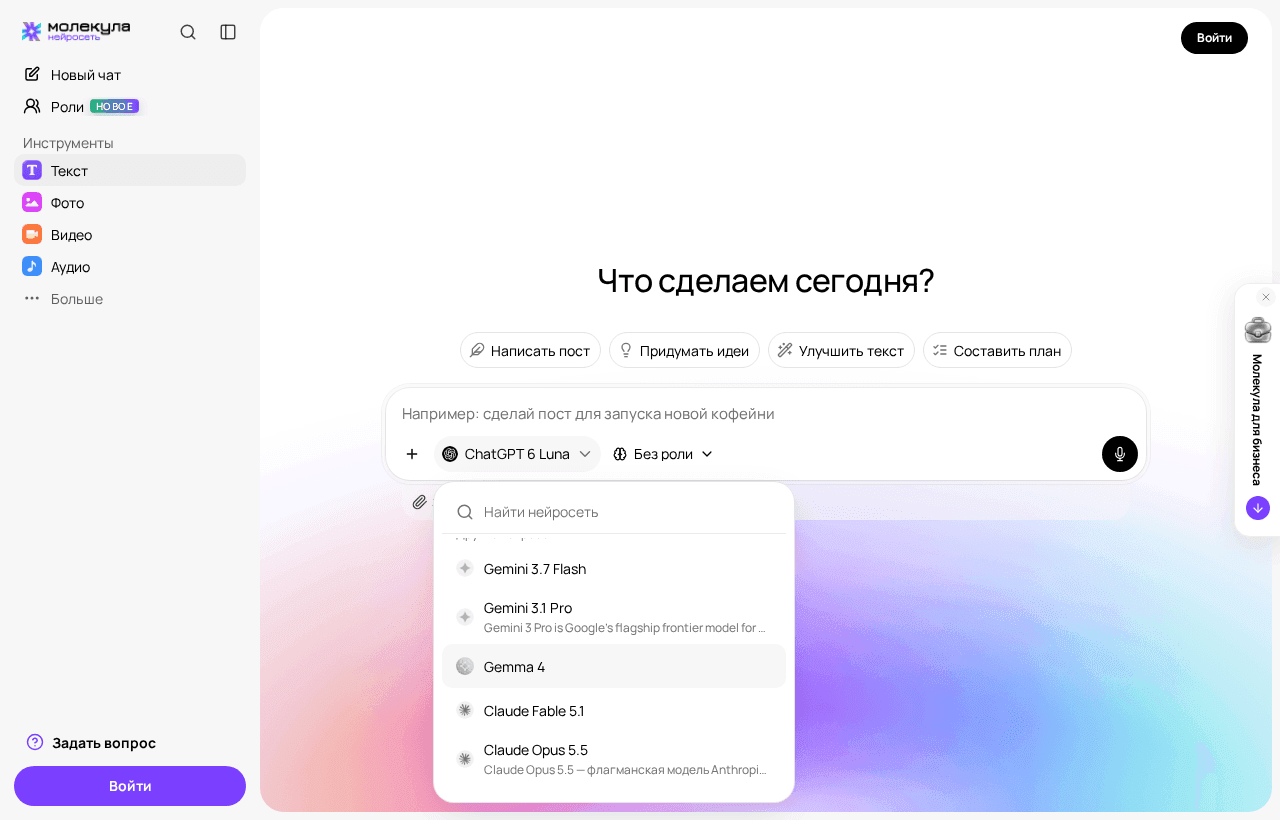Click the НОВОЕ badge next to Роли

114,106
